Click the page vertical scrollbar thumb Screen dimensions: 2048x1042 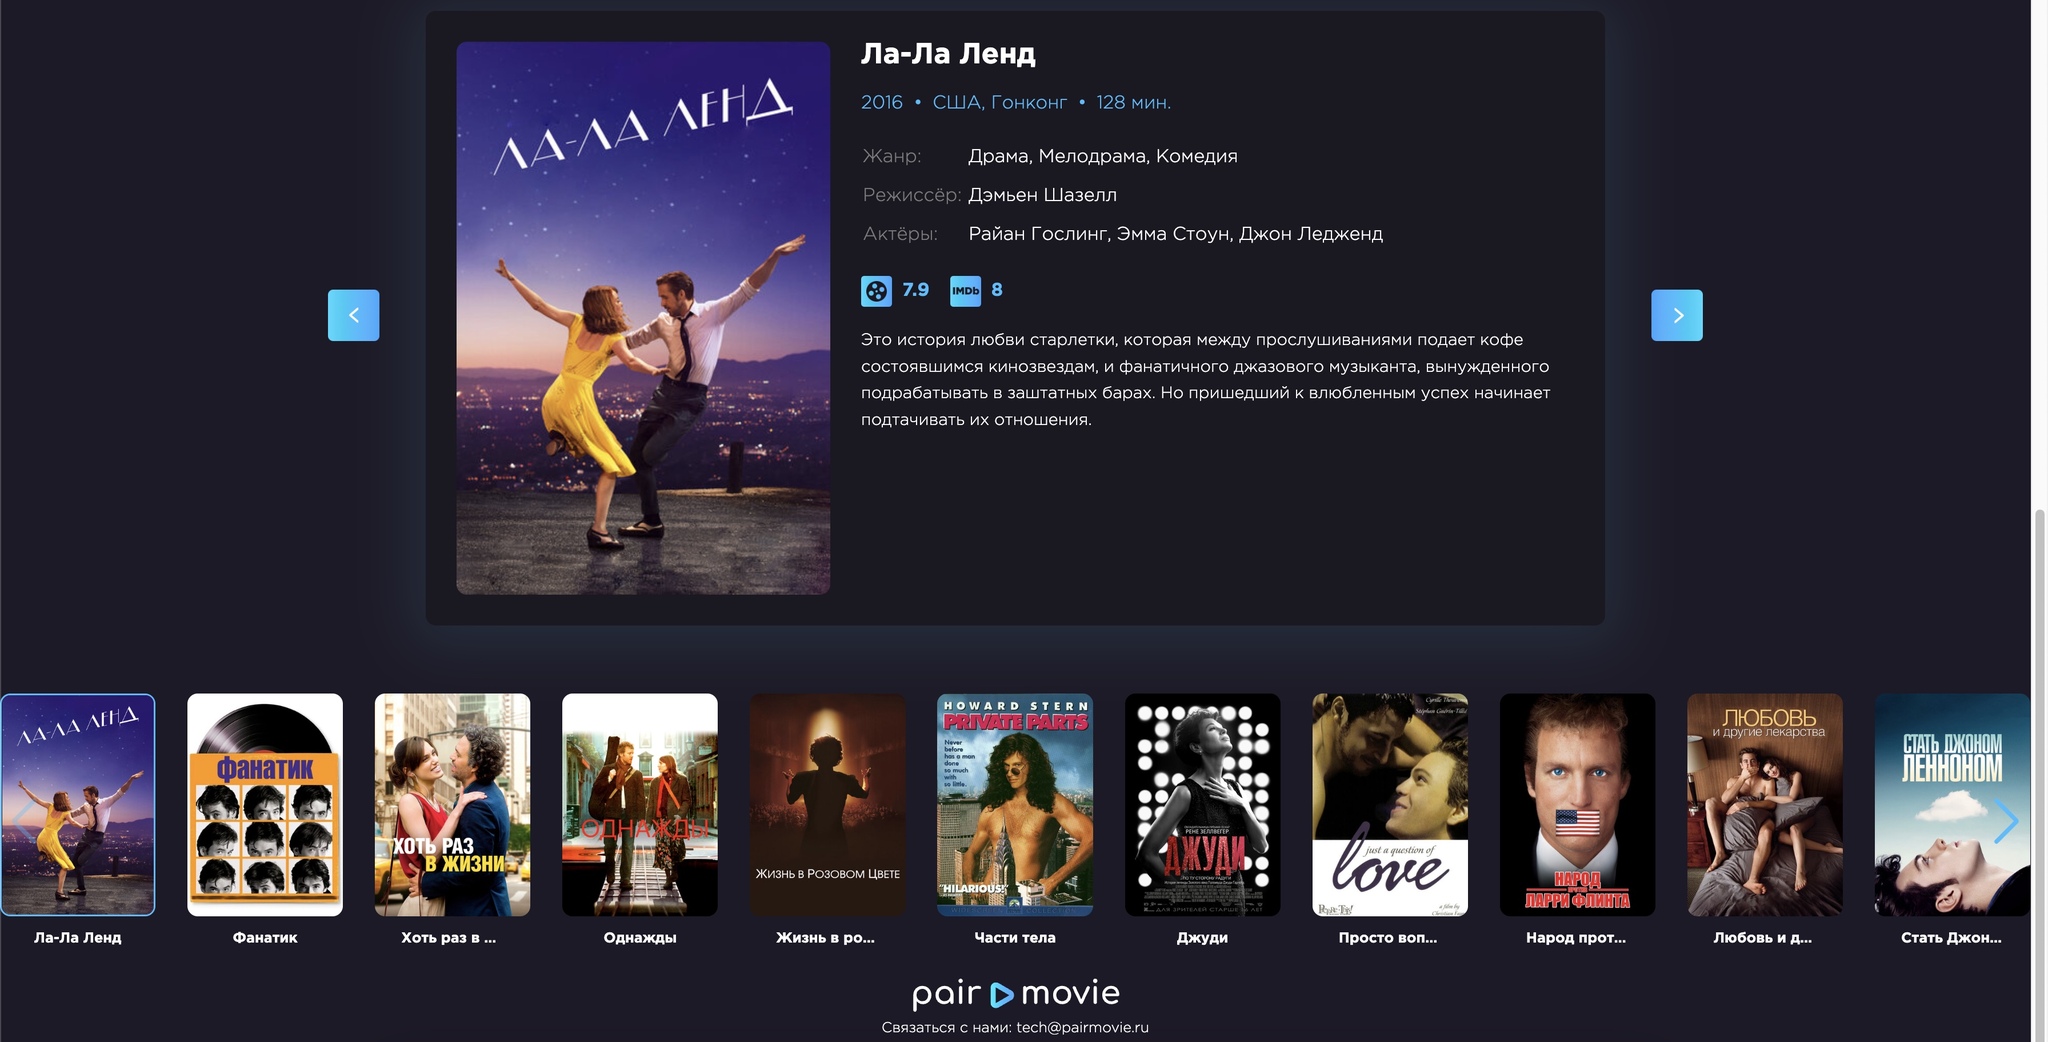click(2040, 775)
